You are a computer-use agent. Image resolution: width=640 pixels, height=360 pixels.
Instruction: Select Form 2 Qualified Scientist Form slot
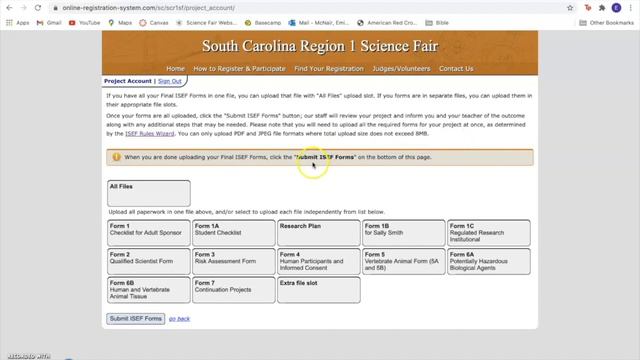[x=149, y=261]
